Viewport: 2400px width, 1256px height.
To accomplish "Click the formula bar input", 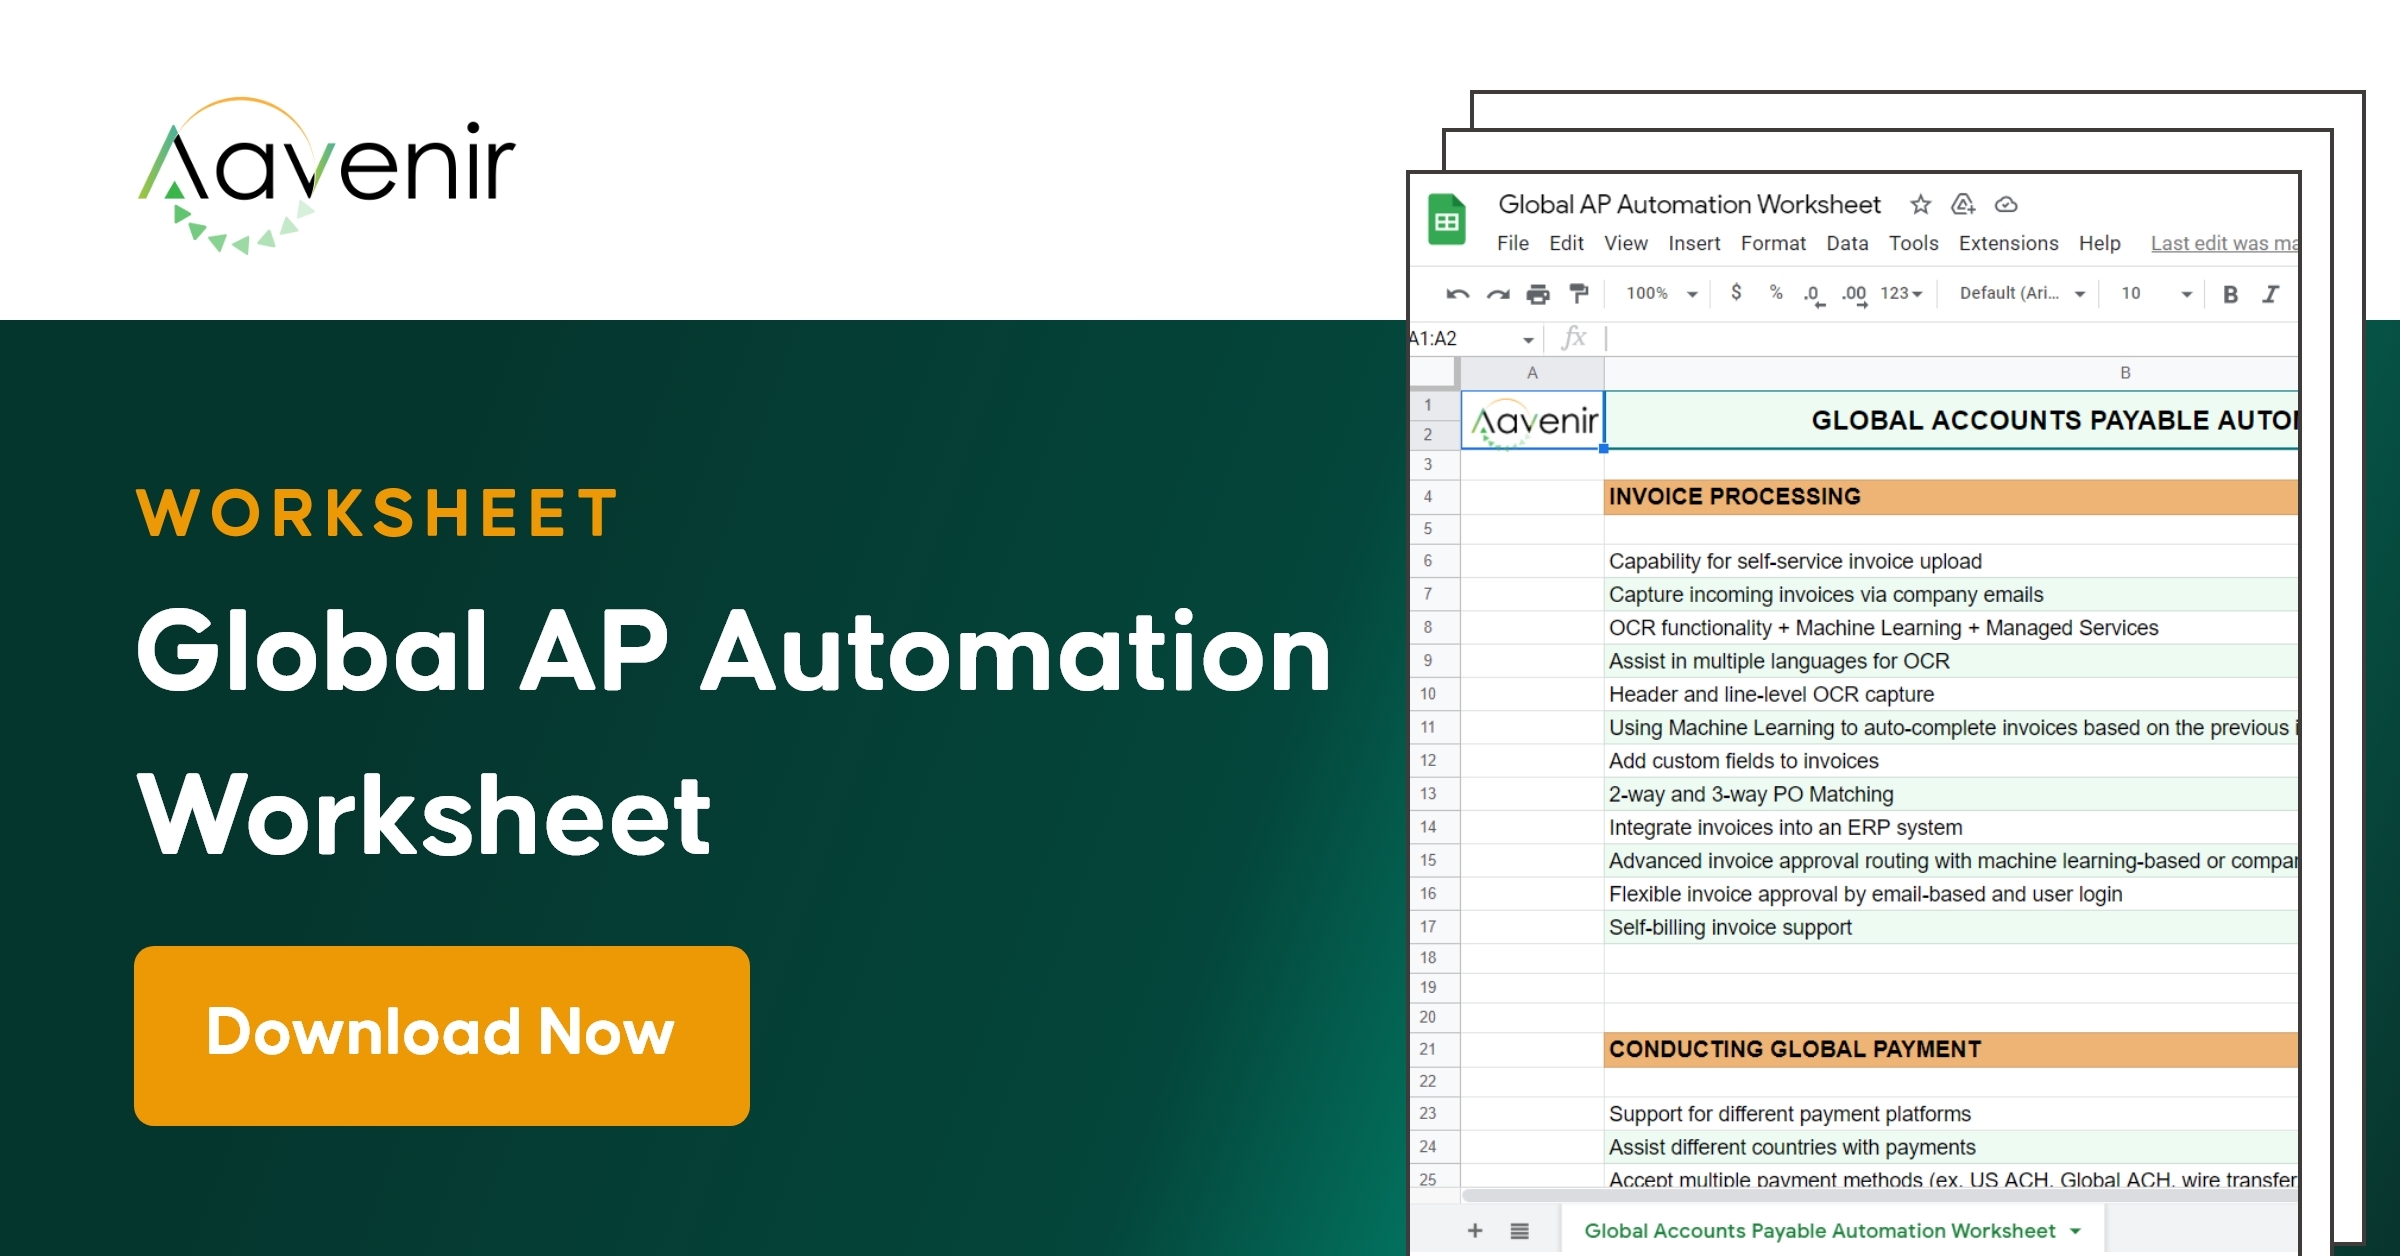I will (1952, 338).
